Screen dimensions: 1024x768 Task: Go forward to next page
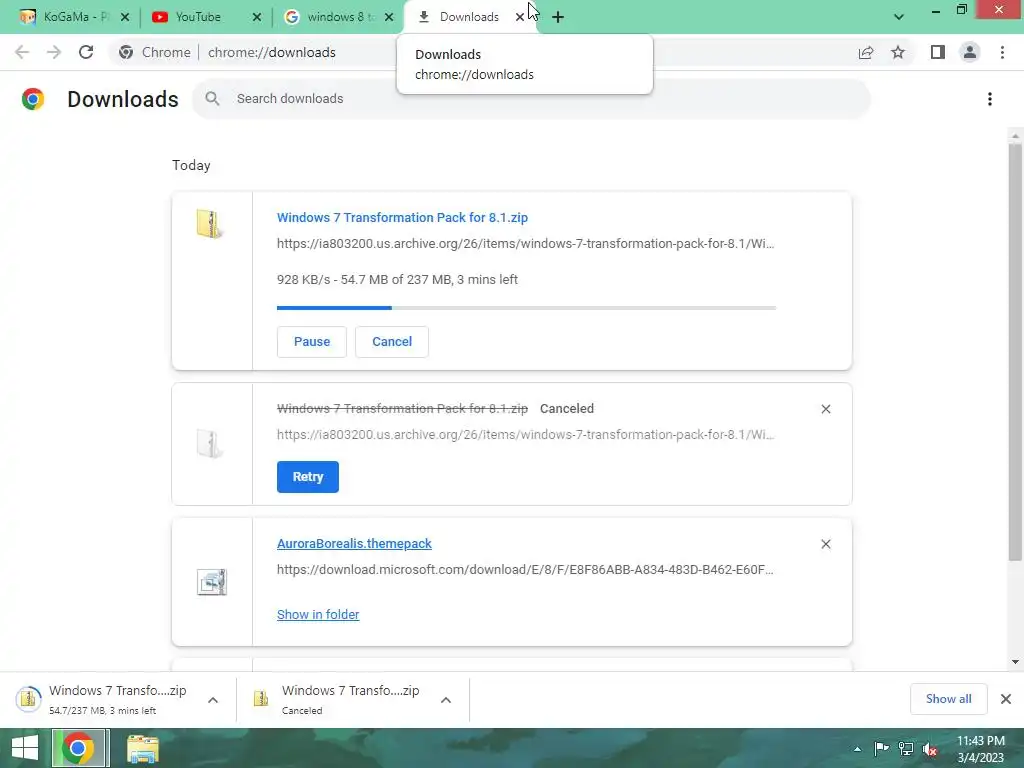[54, 52]
